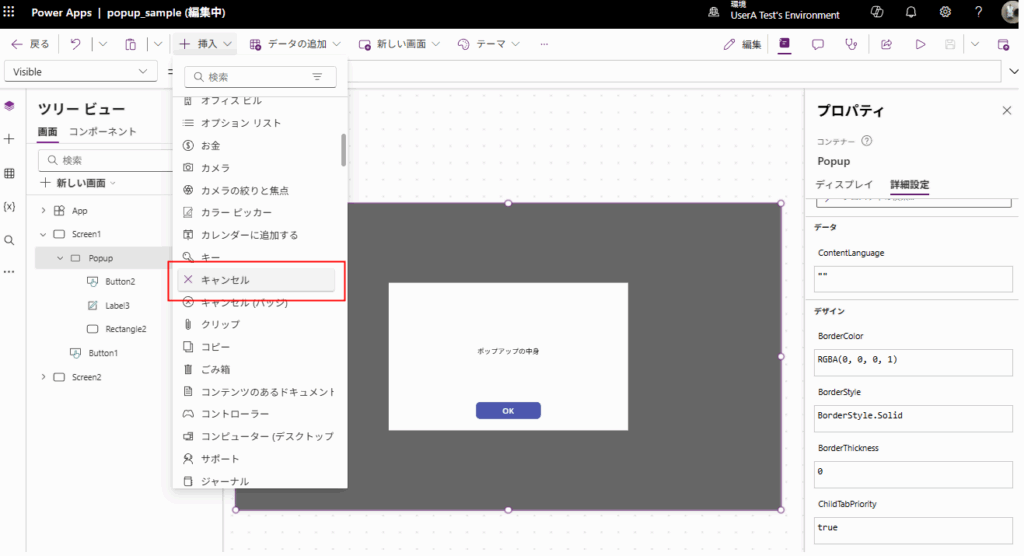Open the data table sidebar icon
The width and height of the screenshot is (1024, 556).
point(9,173)
